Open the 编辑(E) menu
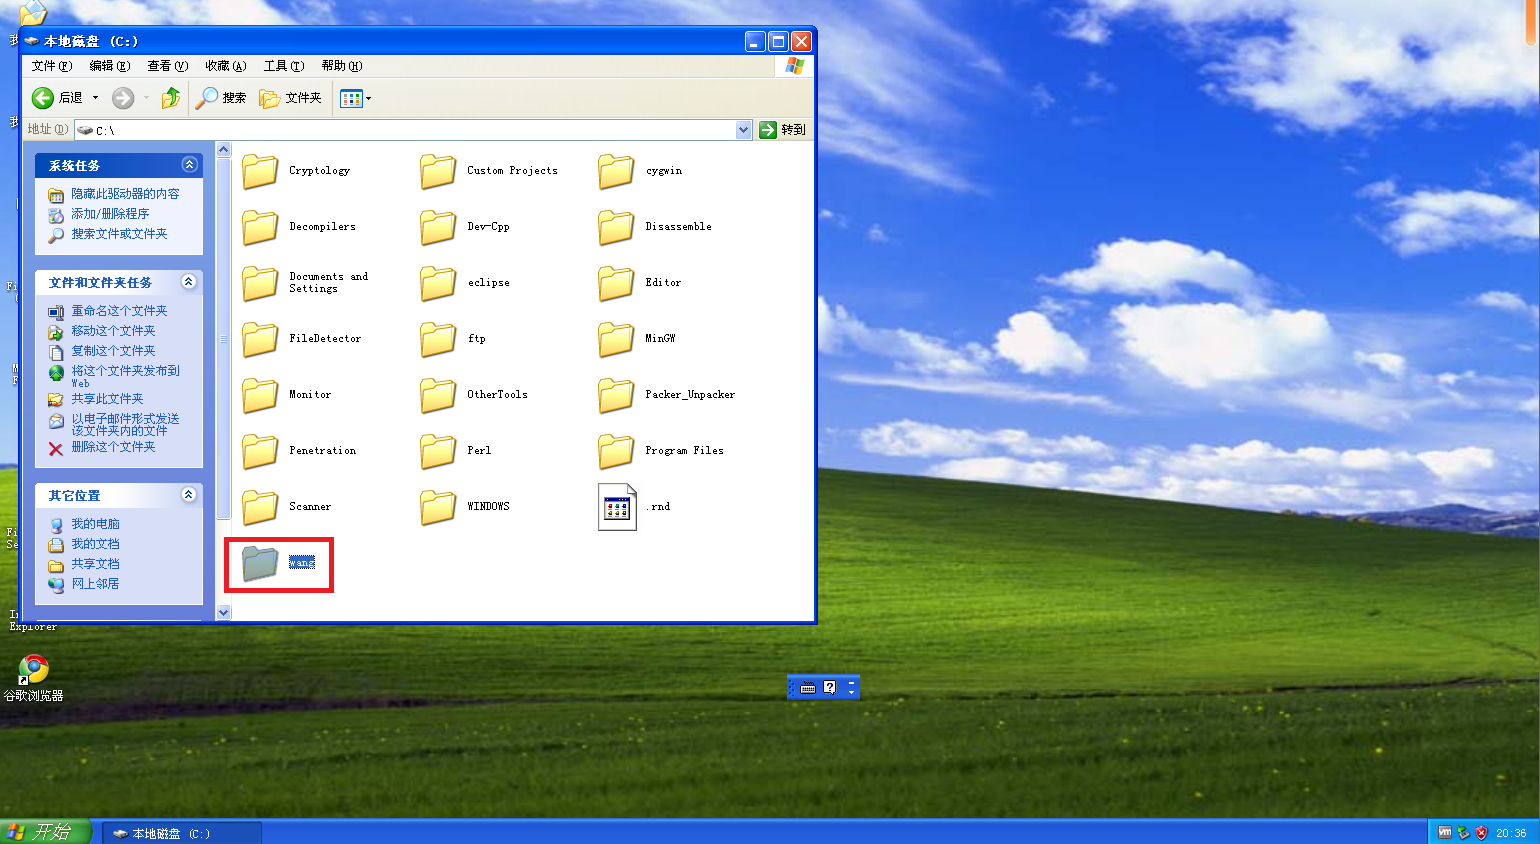Screen dimensions: 1540x844 point(109,66)
